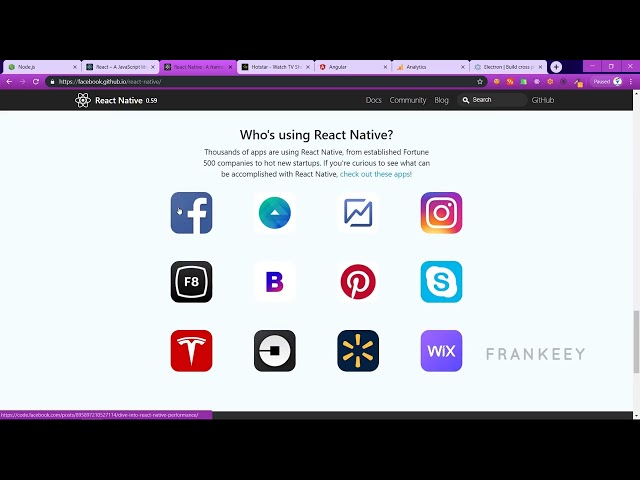Click the 'Who's using React Native?' heading
The height and width of the screenshot is (480, 640).
(316, 135)
